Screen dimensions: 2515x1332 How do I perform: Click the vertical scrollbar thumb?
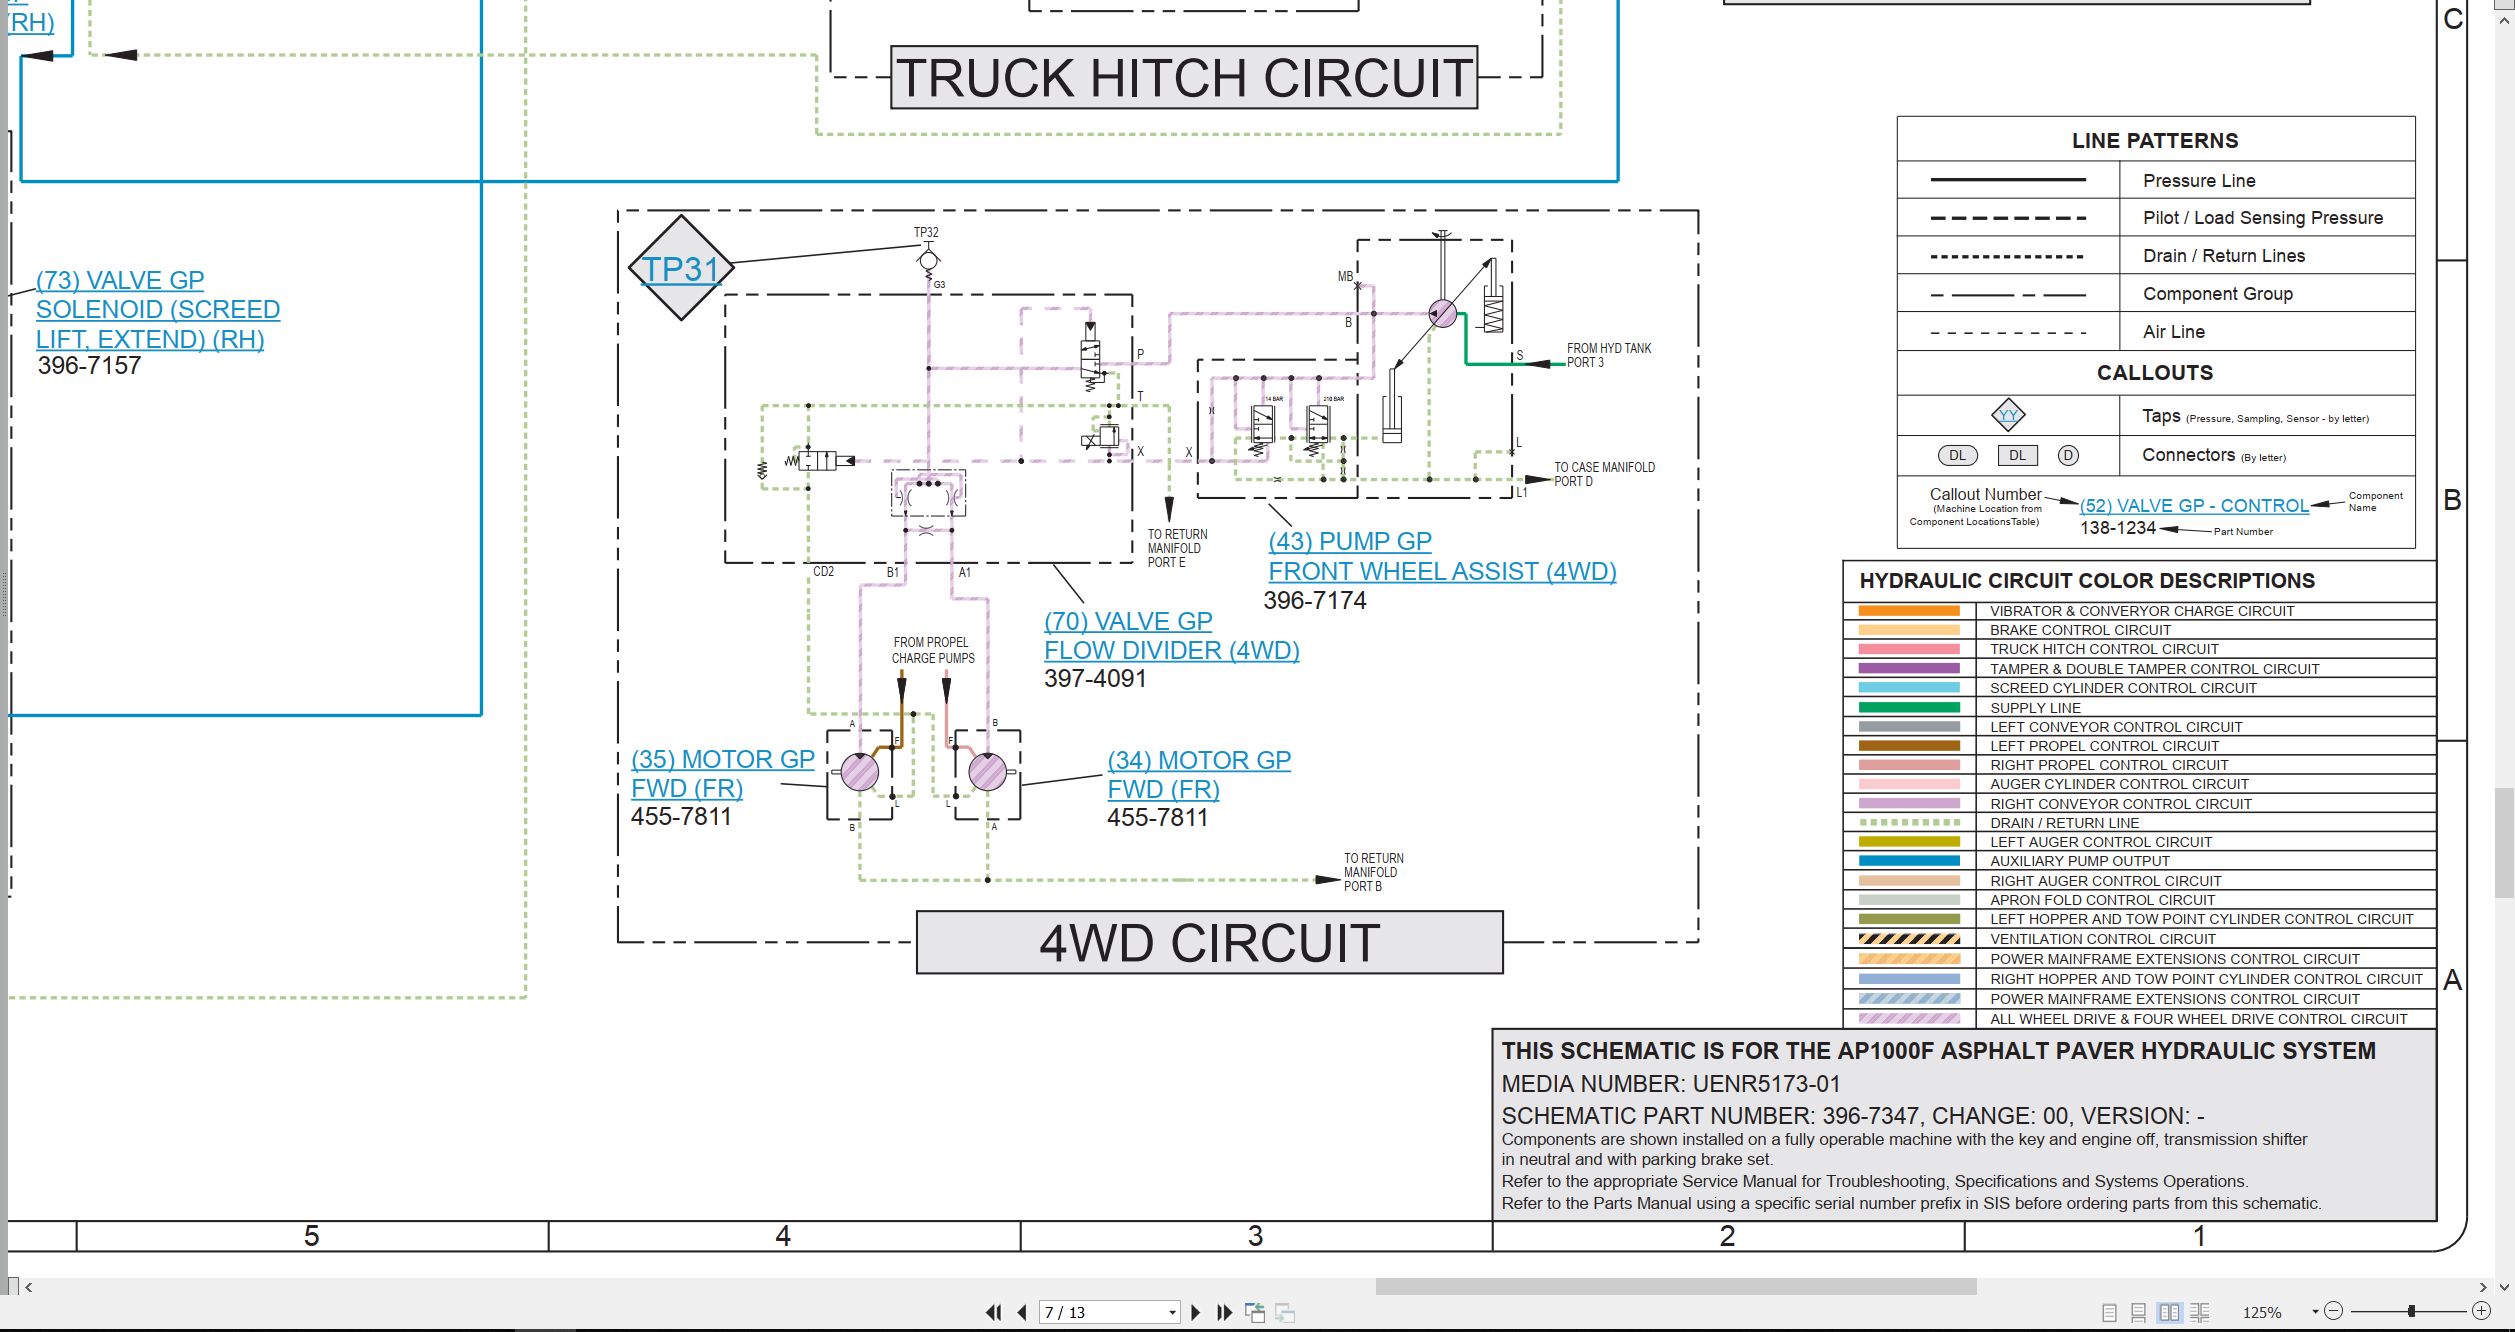[x=2504, y=843]
